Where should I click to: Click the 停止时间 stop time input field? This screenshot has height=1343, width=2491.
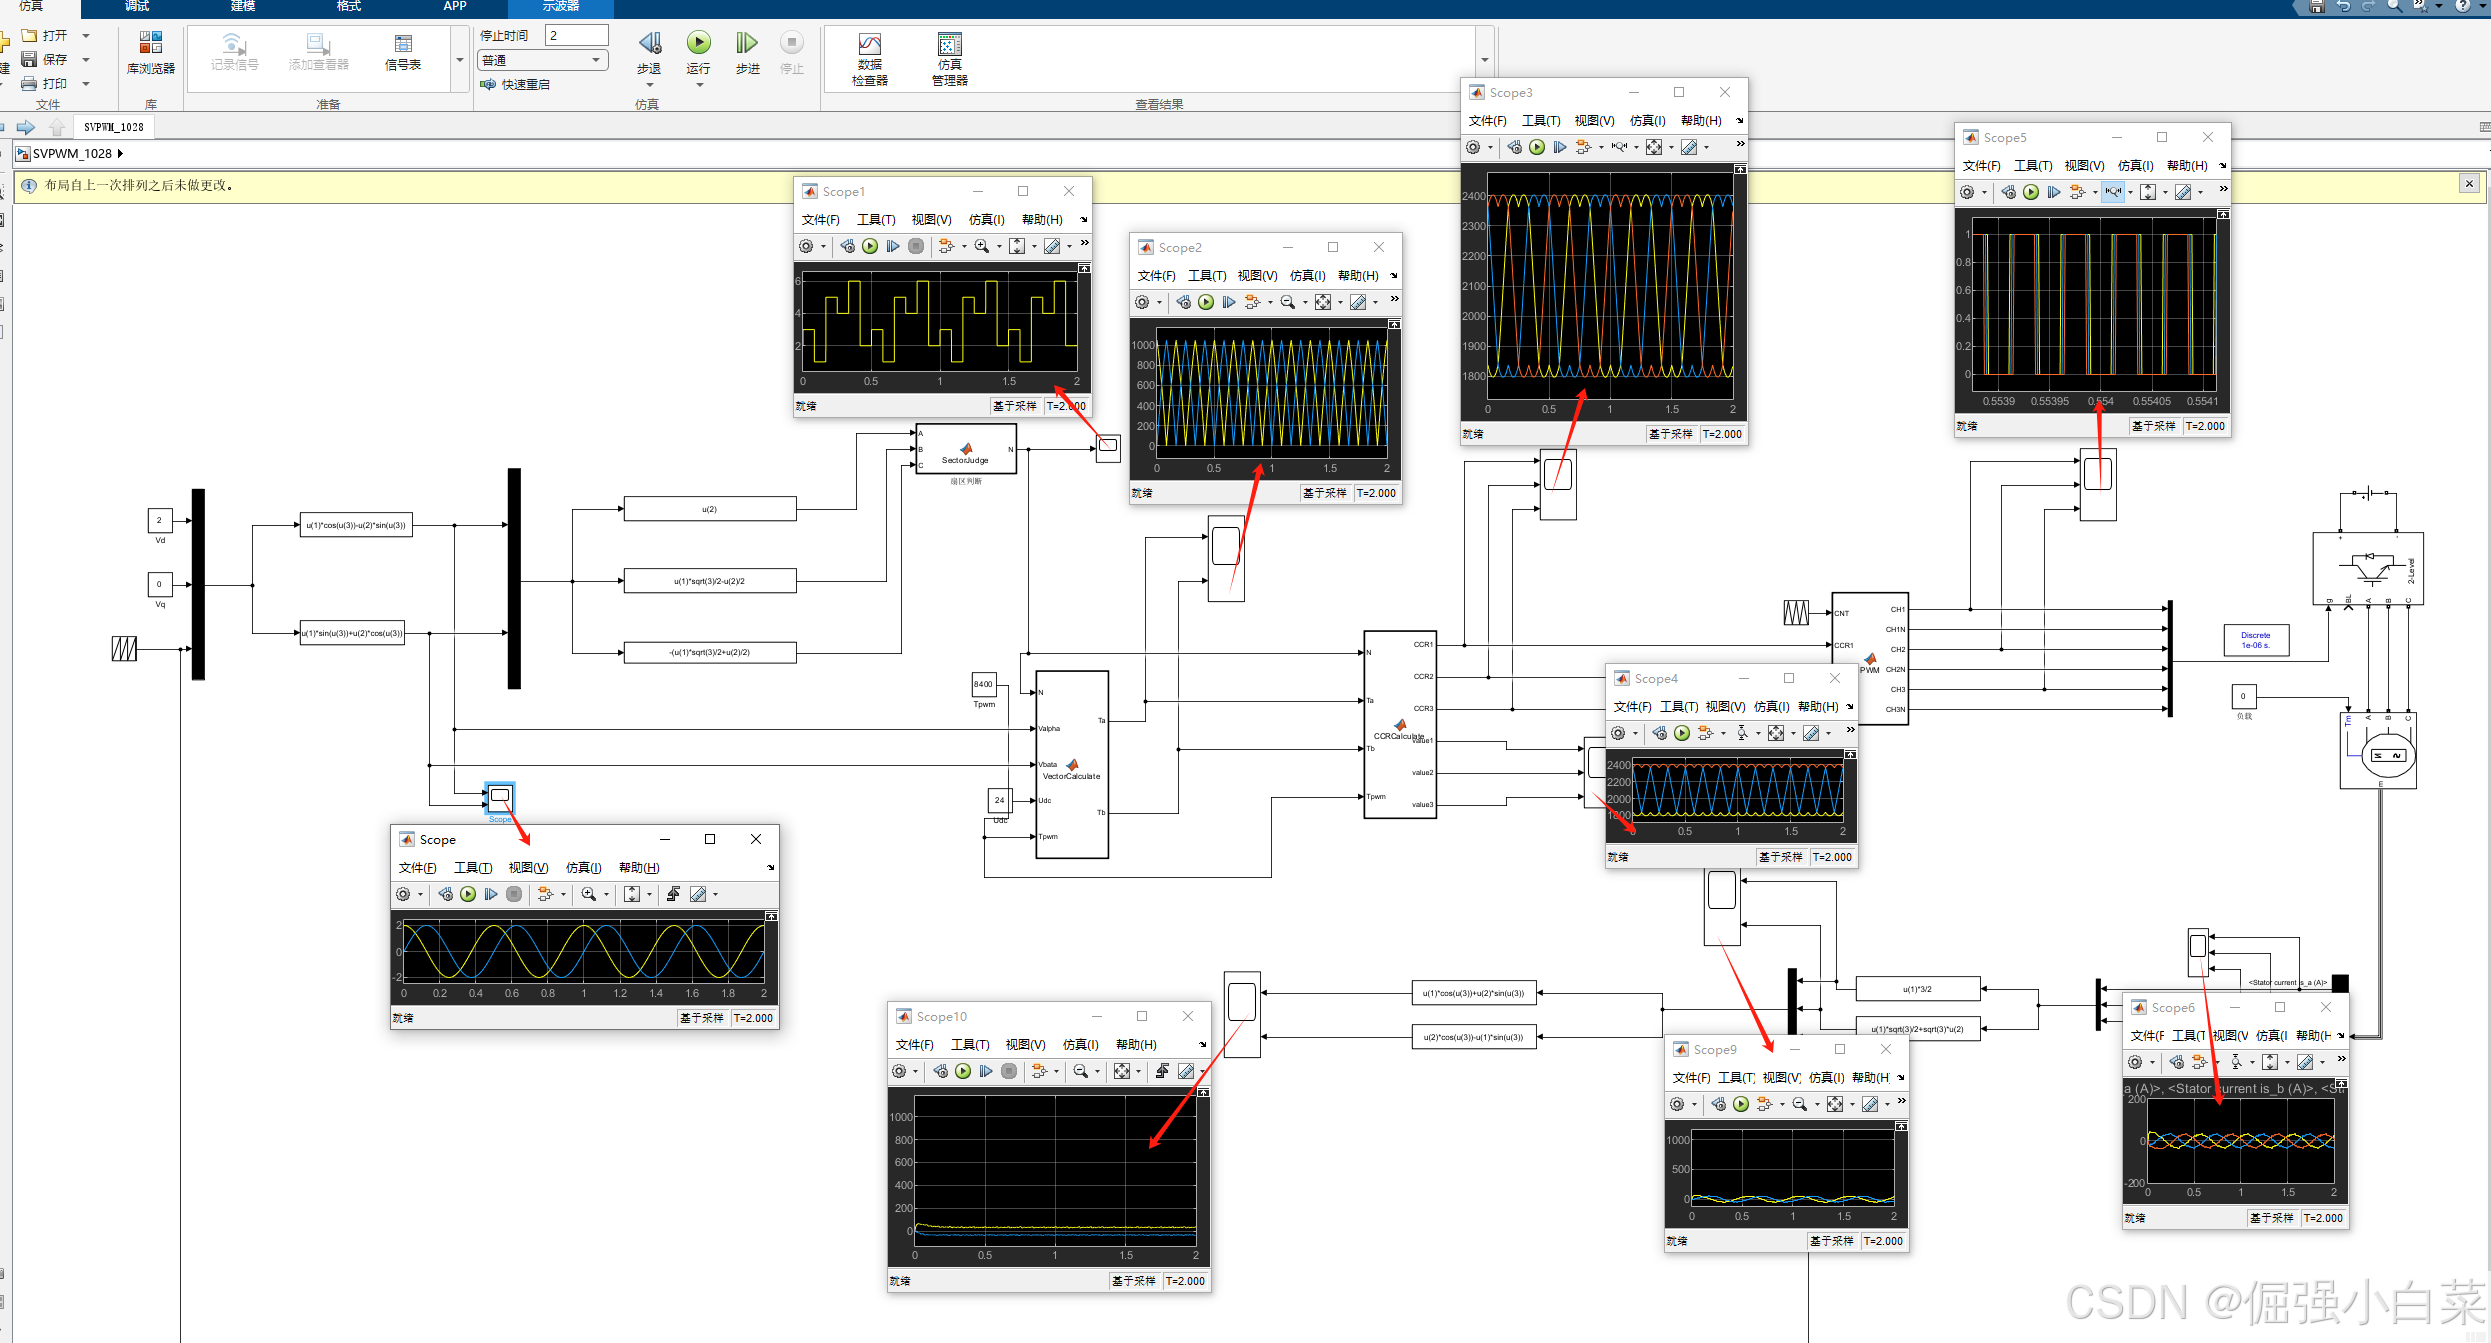click(577, 35)
